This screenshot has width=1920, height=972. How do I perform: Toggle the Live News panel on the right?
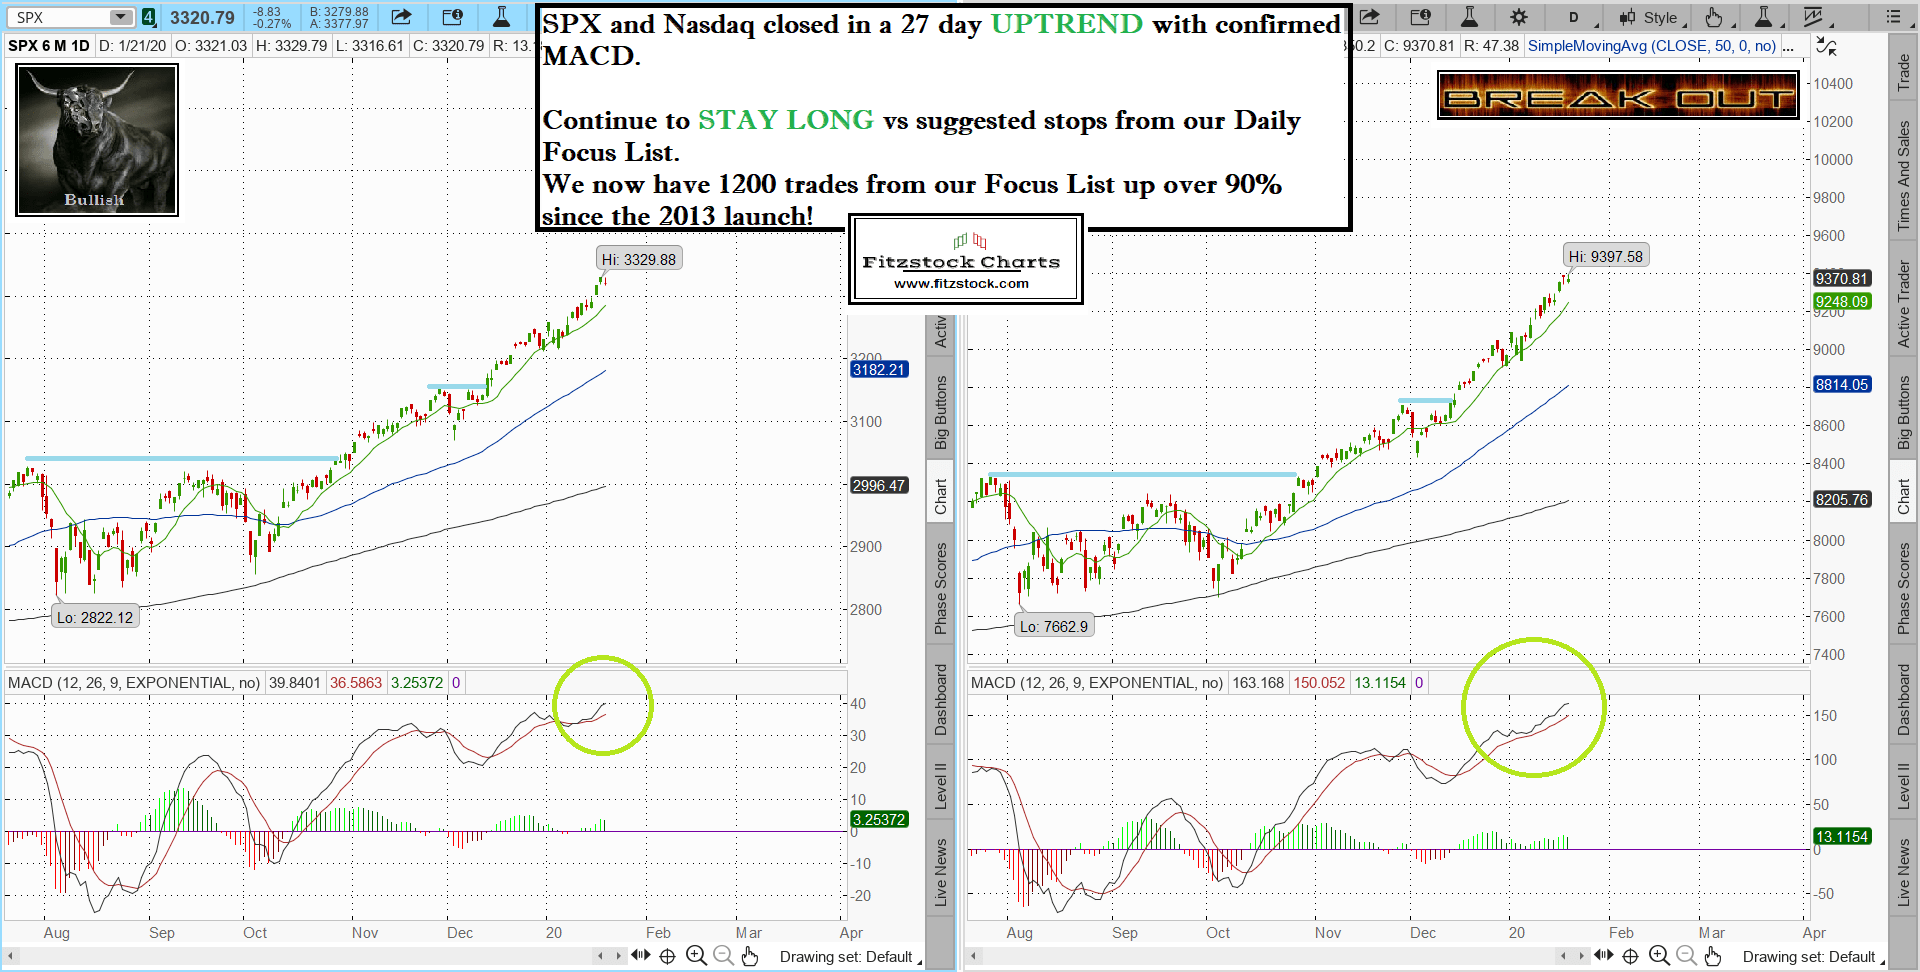(1904, 872)
